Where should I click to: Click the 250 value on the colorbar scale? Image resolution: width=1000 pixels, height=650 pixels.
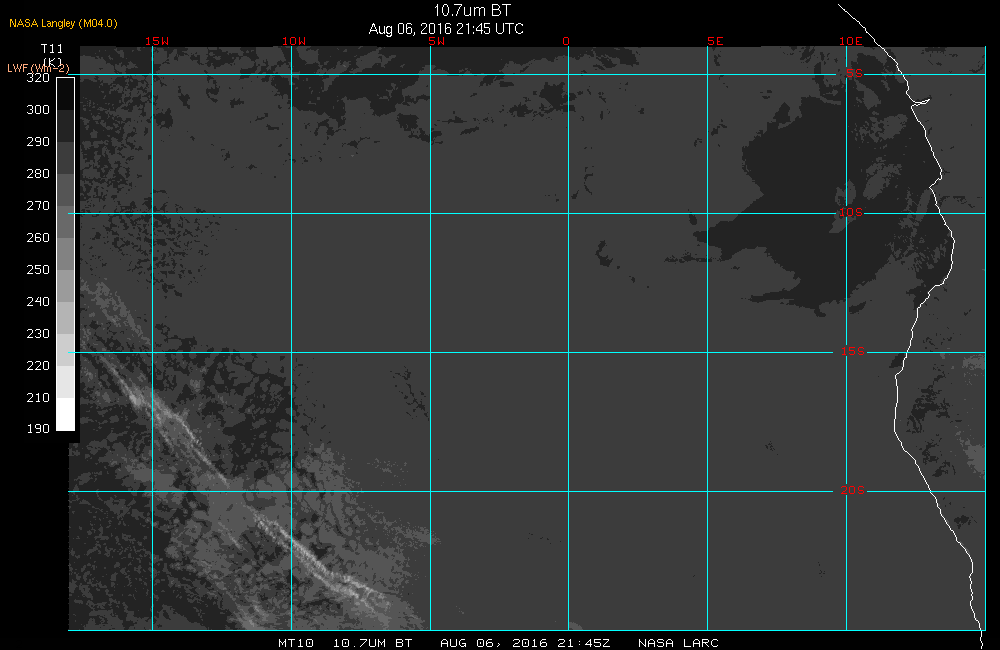[x=38, y=269]
